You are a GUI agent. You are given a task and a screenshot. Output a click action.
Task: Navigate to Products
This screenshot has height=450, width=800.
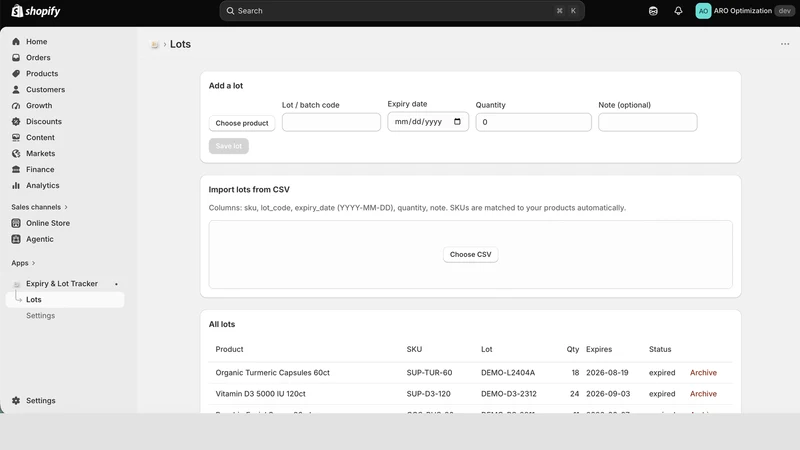[x=42, y=73]
